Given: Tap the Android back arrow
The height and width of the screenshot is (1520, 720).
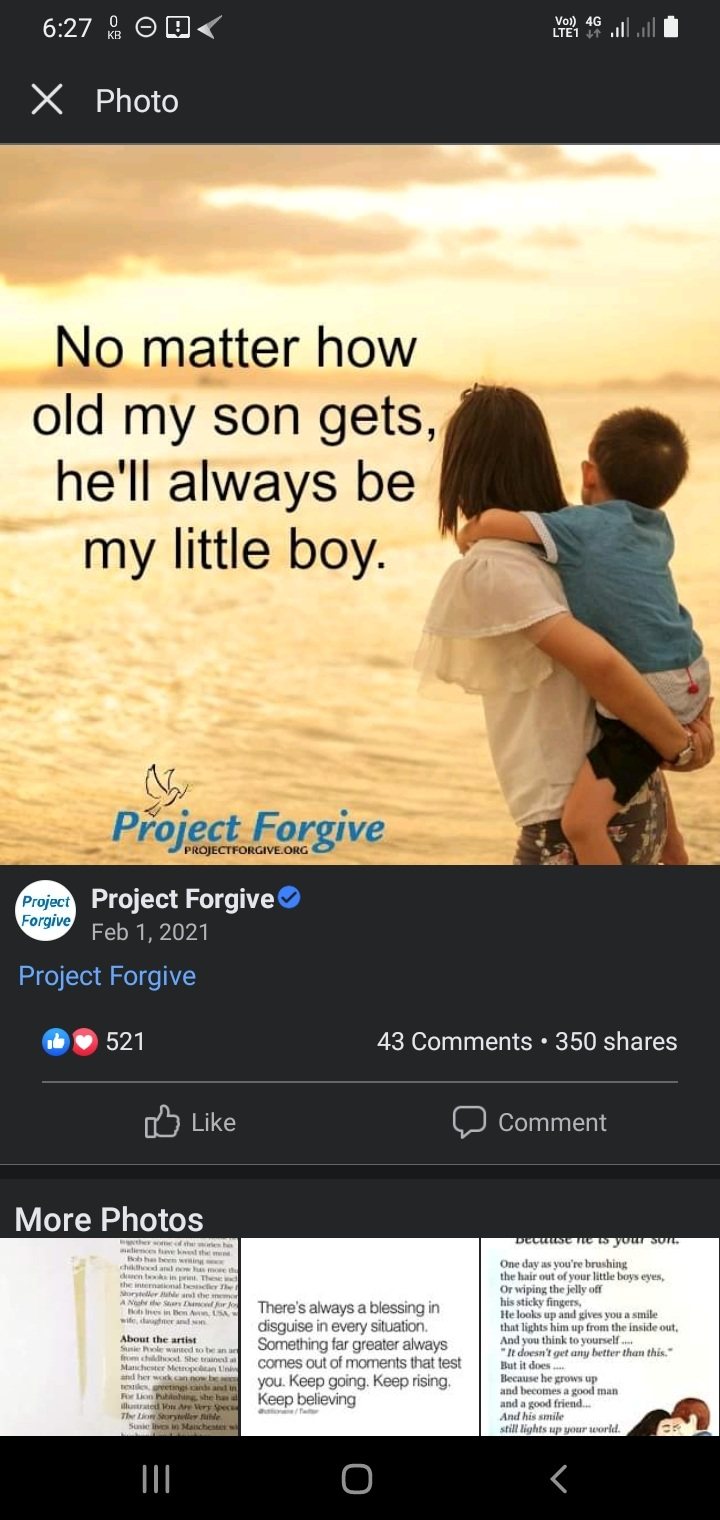Looking at the screenshot, I should click(560, 1479).
